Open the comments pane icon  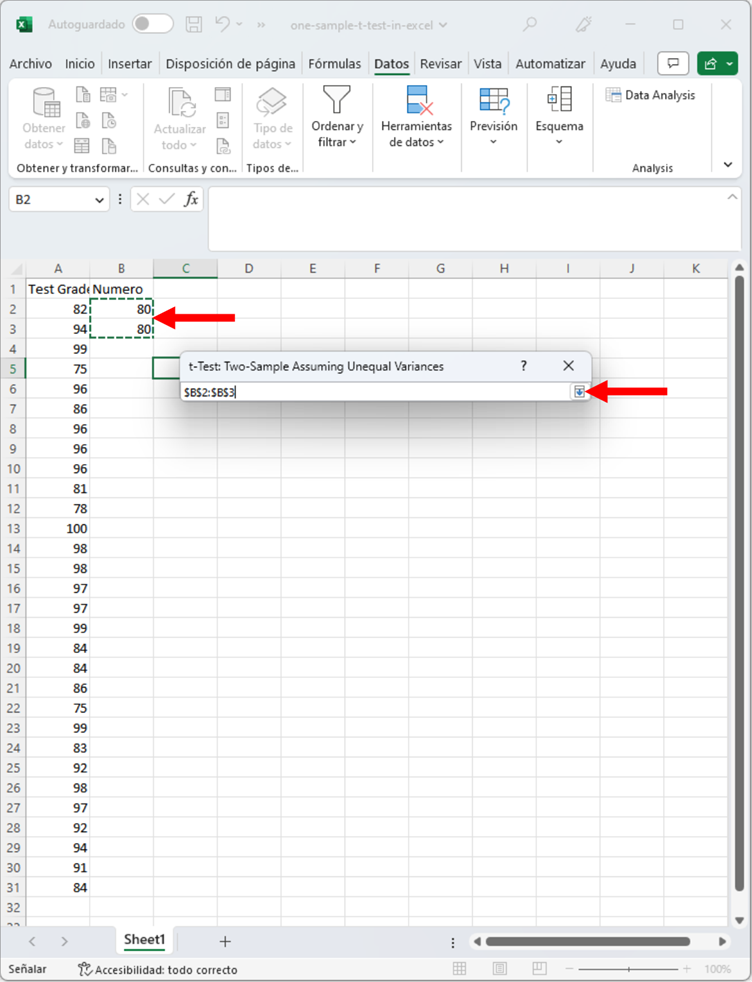pos(673,64)
